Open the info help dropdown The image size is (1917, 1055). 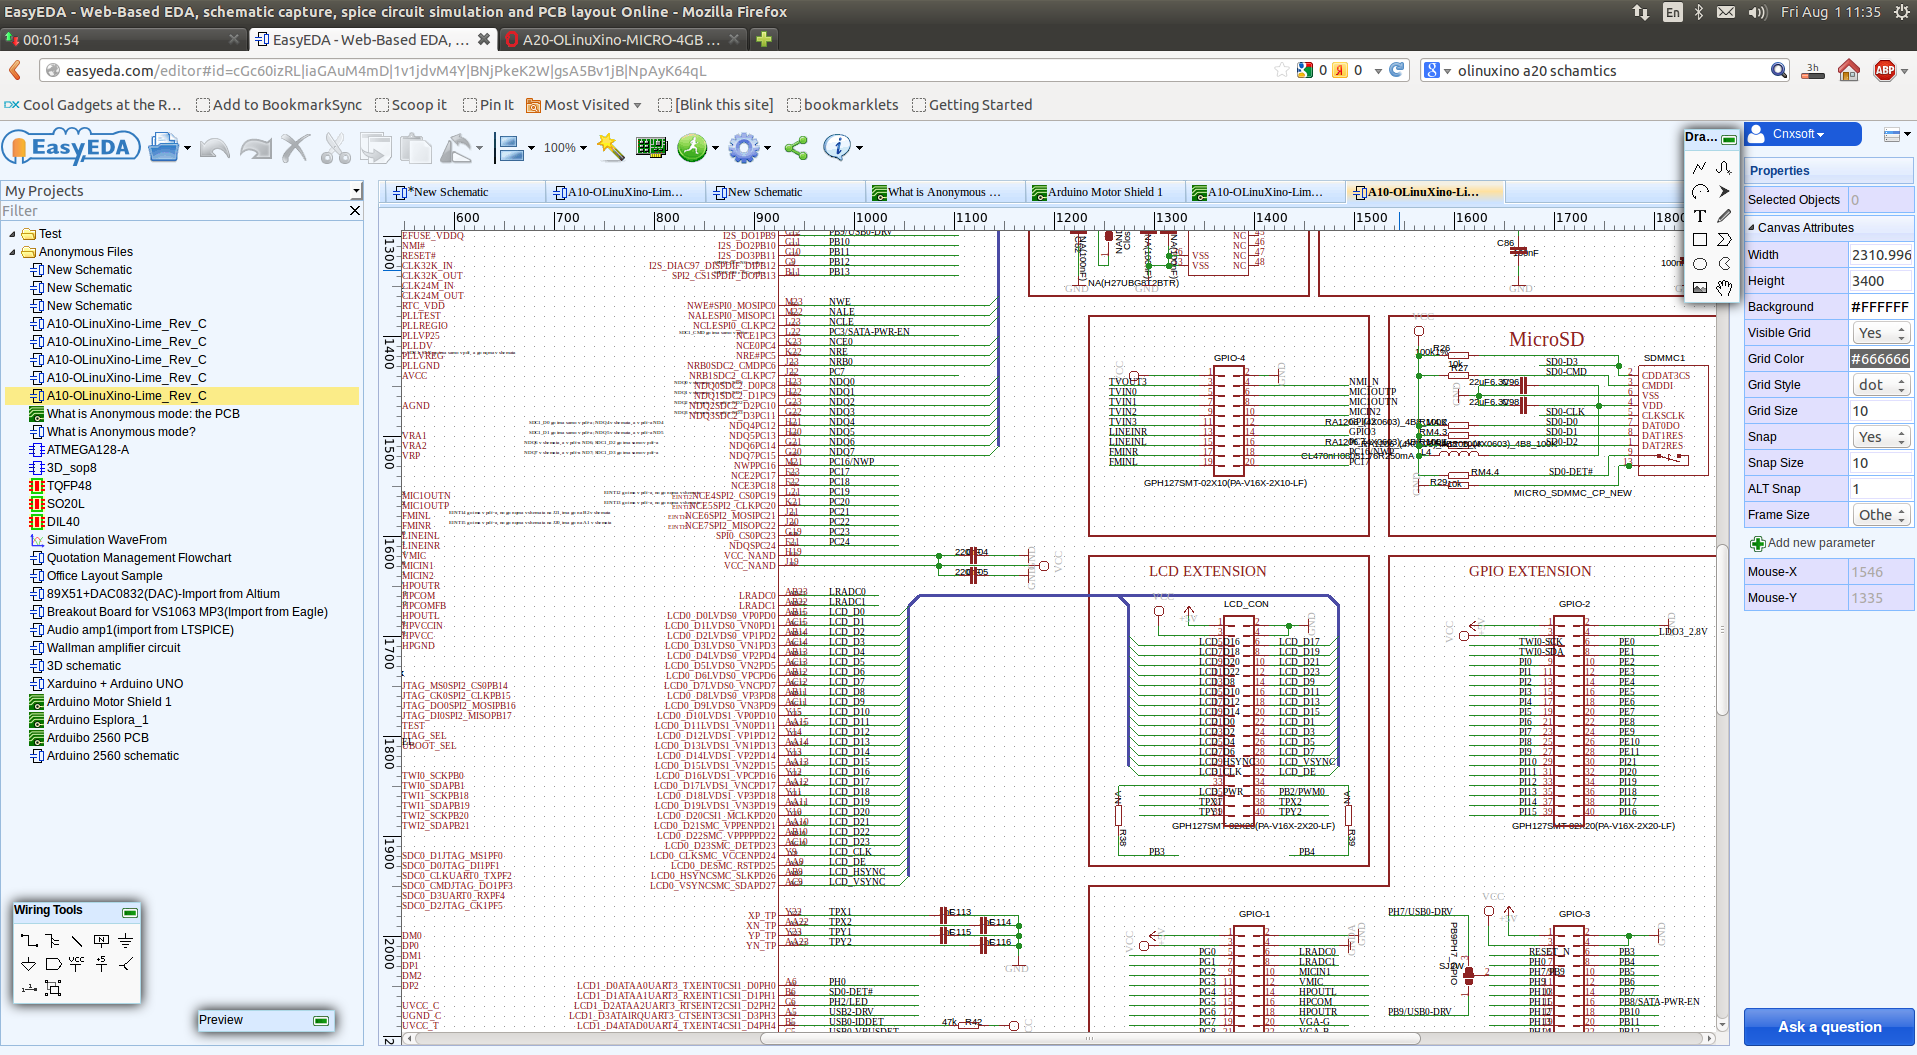[859, 148]
